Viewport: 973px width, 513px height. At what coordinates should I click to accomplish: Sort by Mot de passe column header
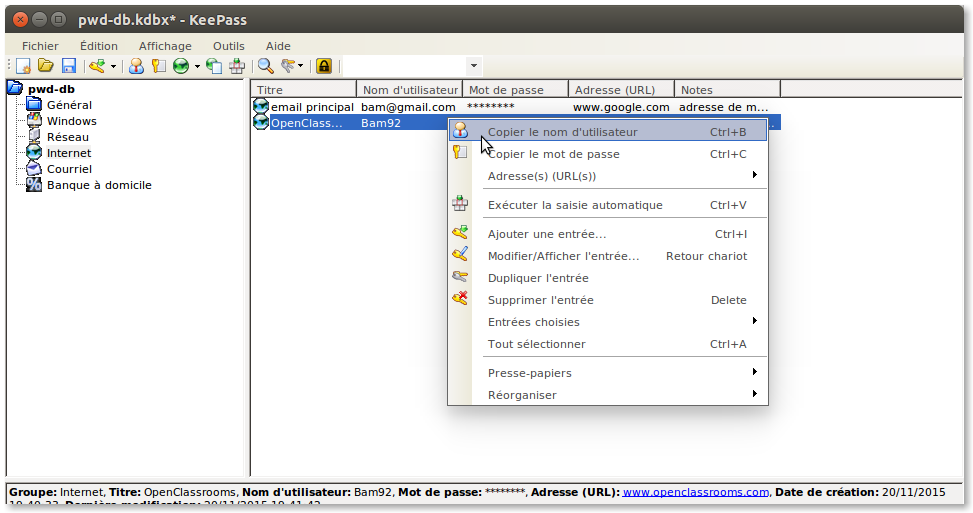coord(516,89)
